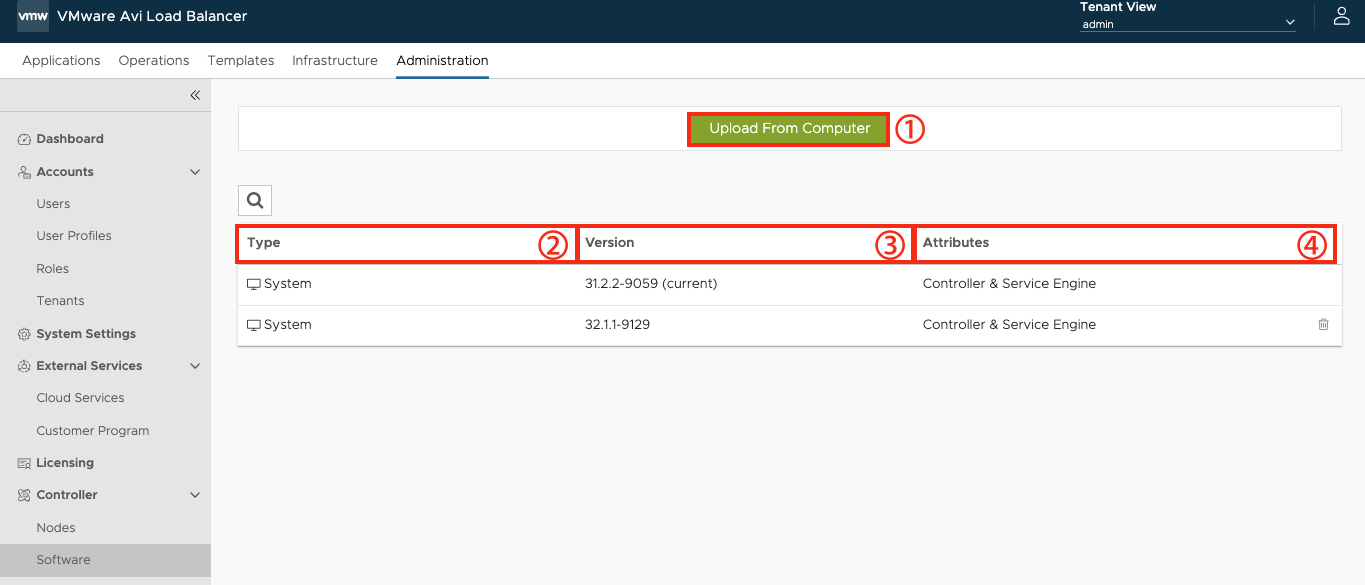Image resolution: width=1365 pixels, height=585 pixels.
Task: Click the Controller icon in sidebar
Action: pos(25,495)
